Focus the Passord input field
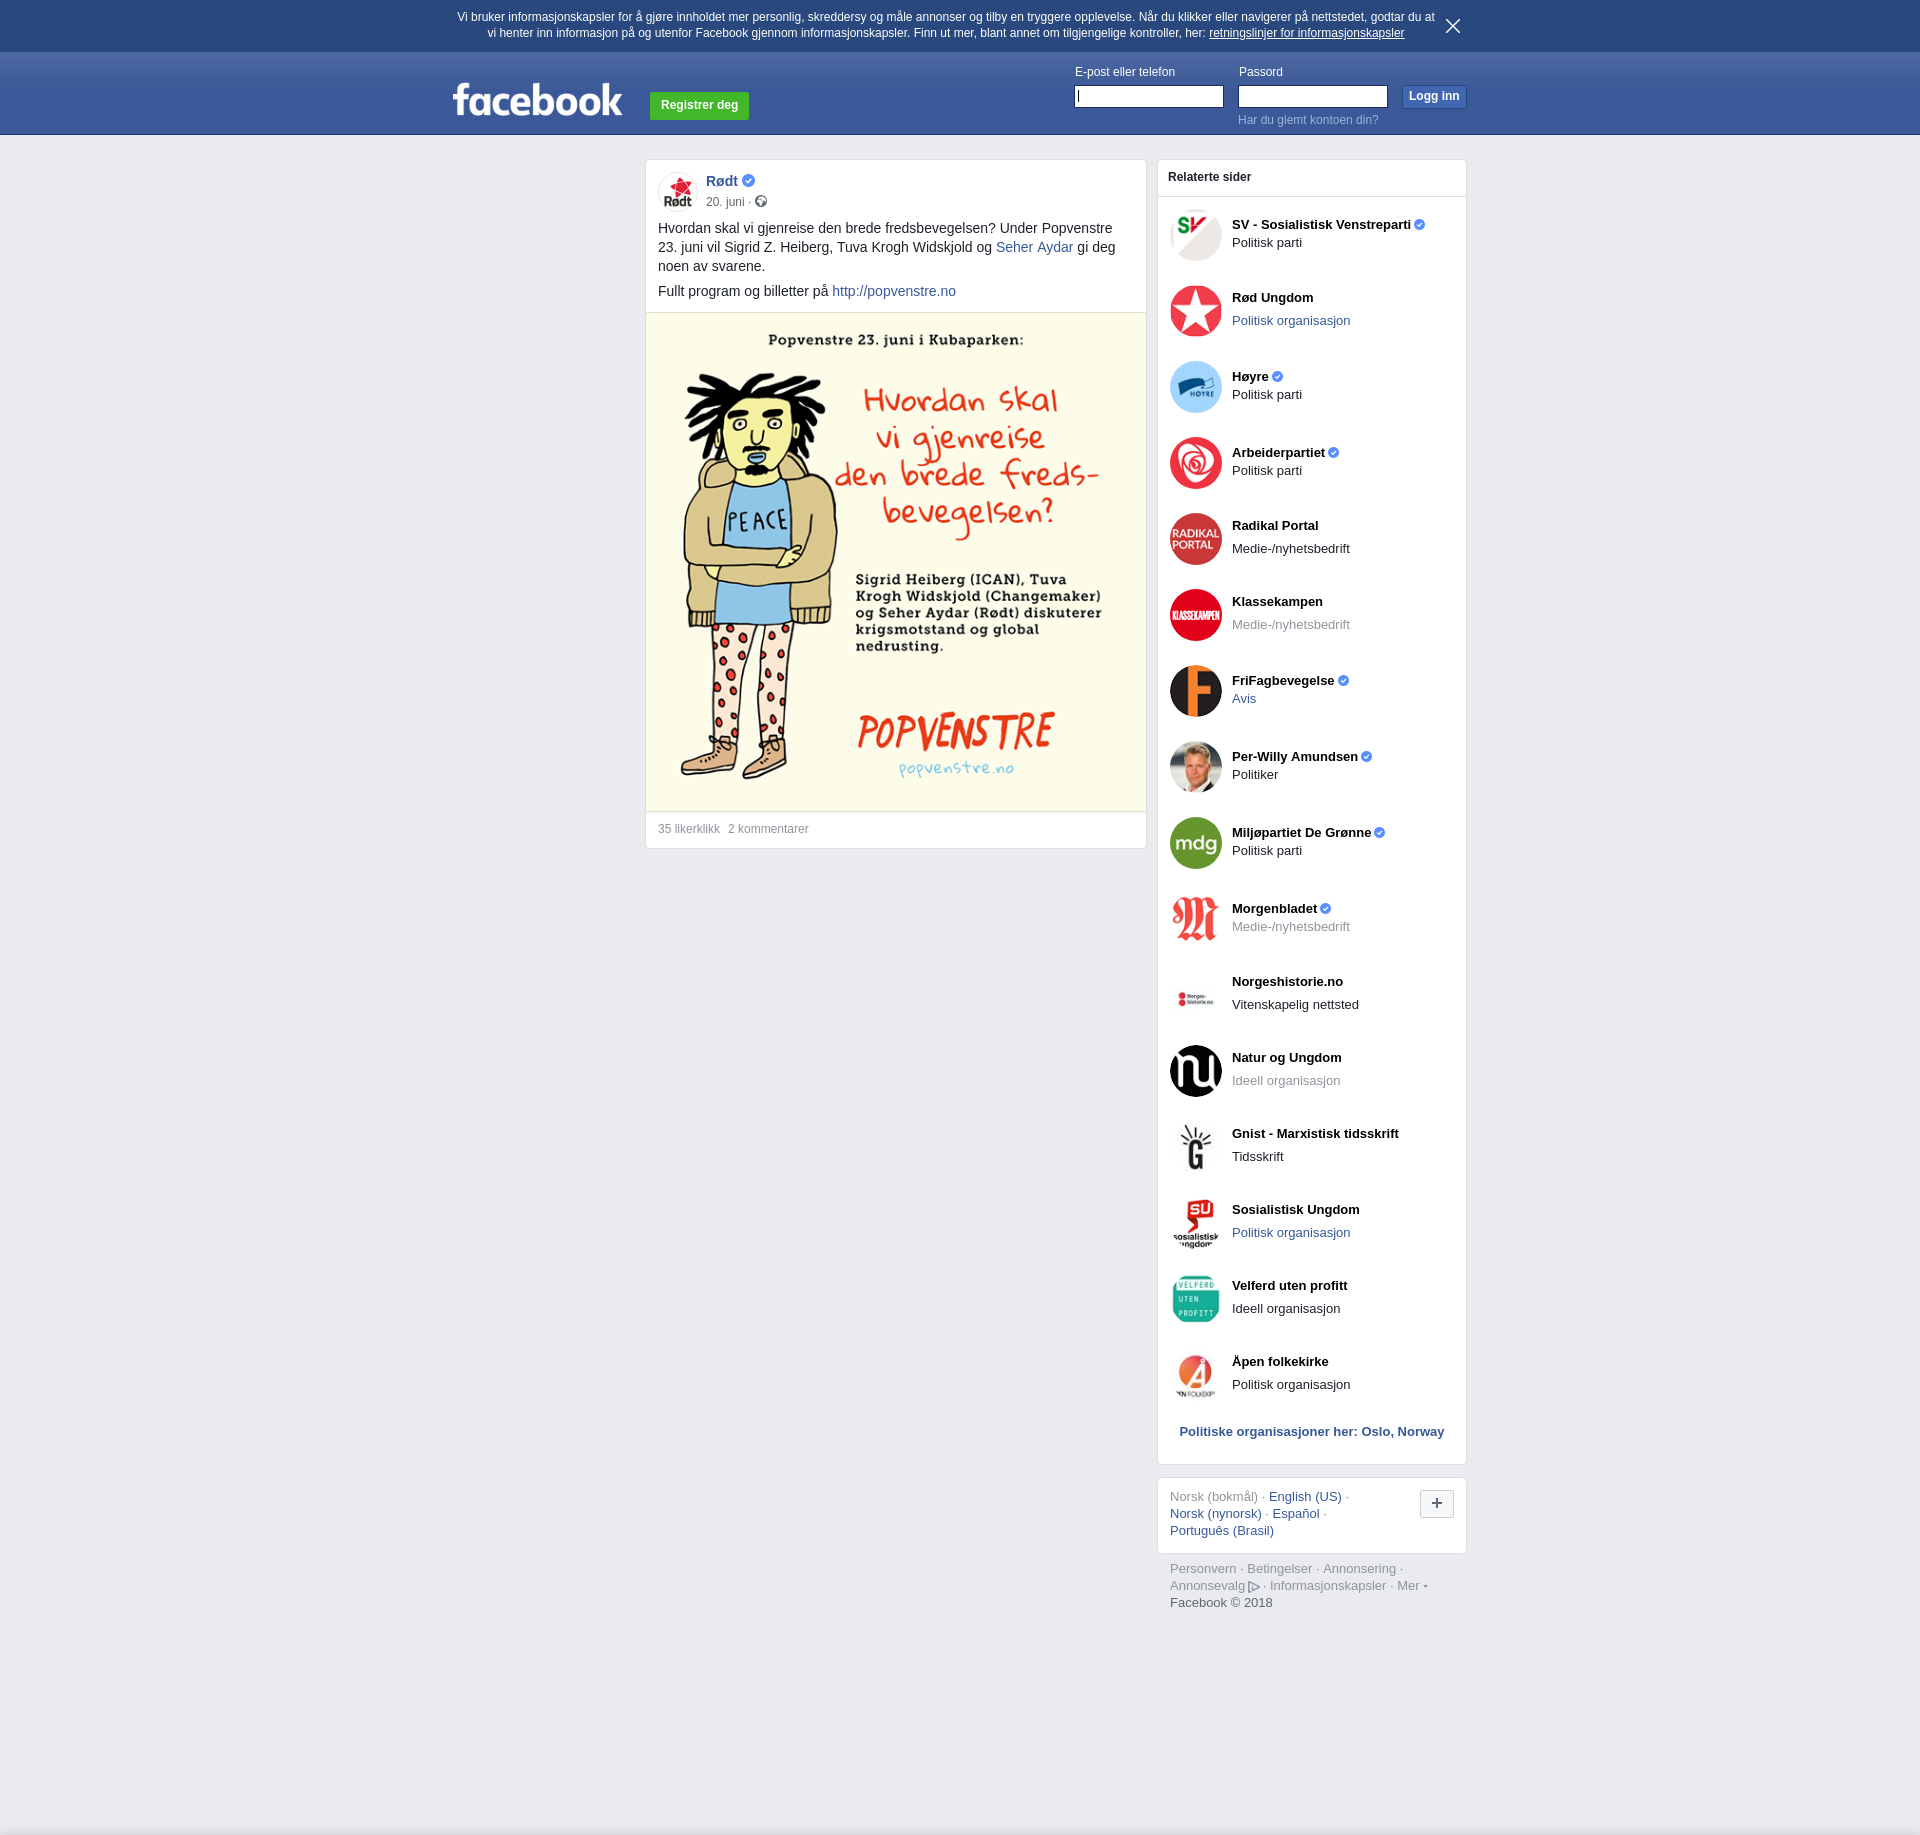Viewport: 1920px width, 1835px height. coord(1313,96)
